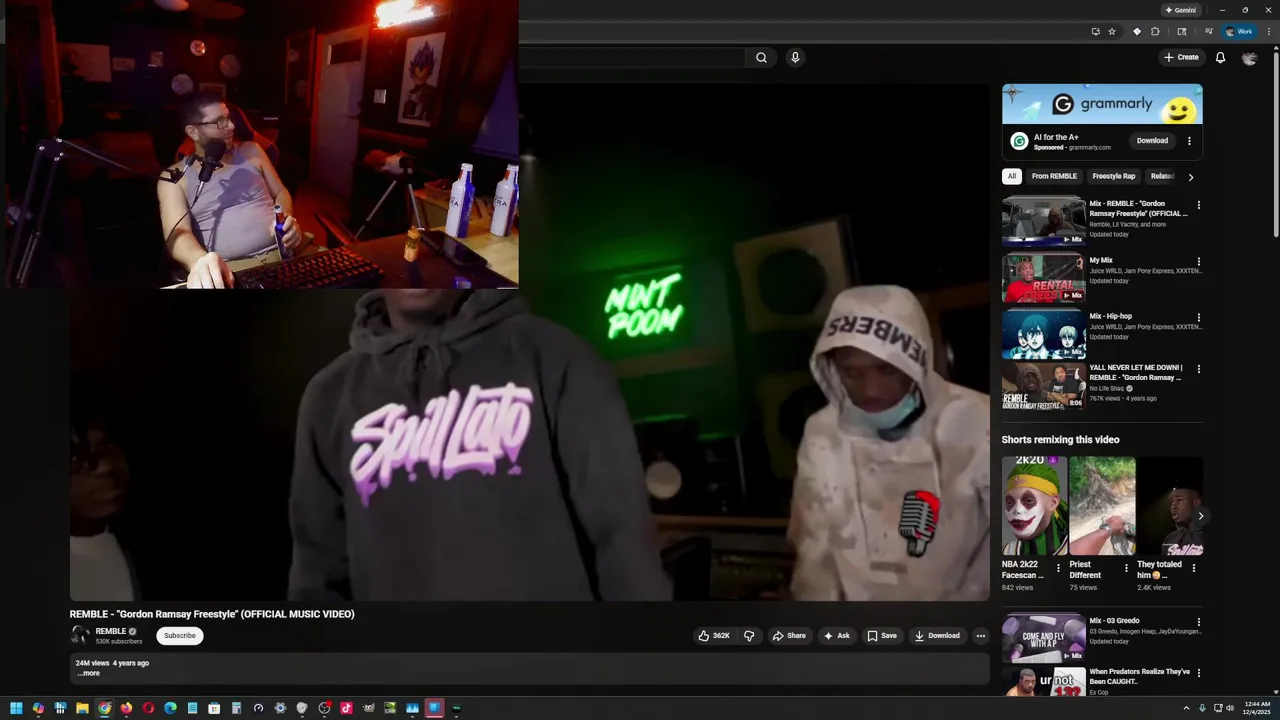The image size is (1280, 720).
Task: Open options for Mix - REMBLE playlist
Action: click(1199, 205)
